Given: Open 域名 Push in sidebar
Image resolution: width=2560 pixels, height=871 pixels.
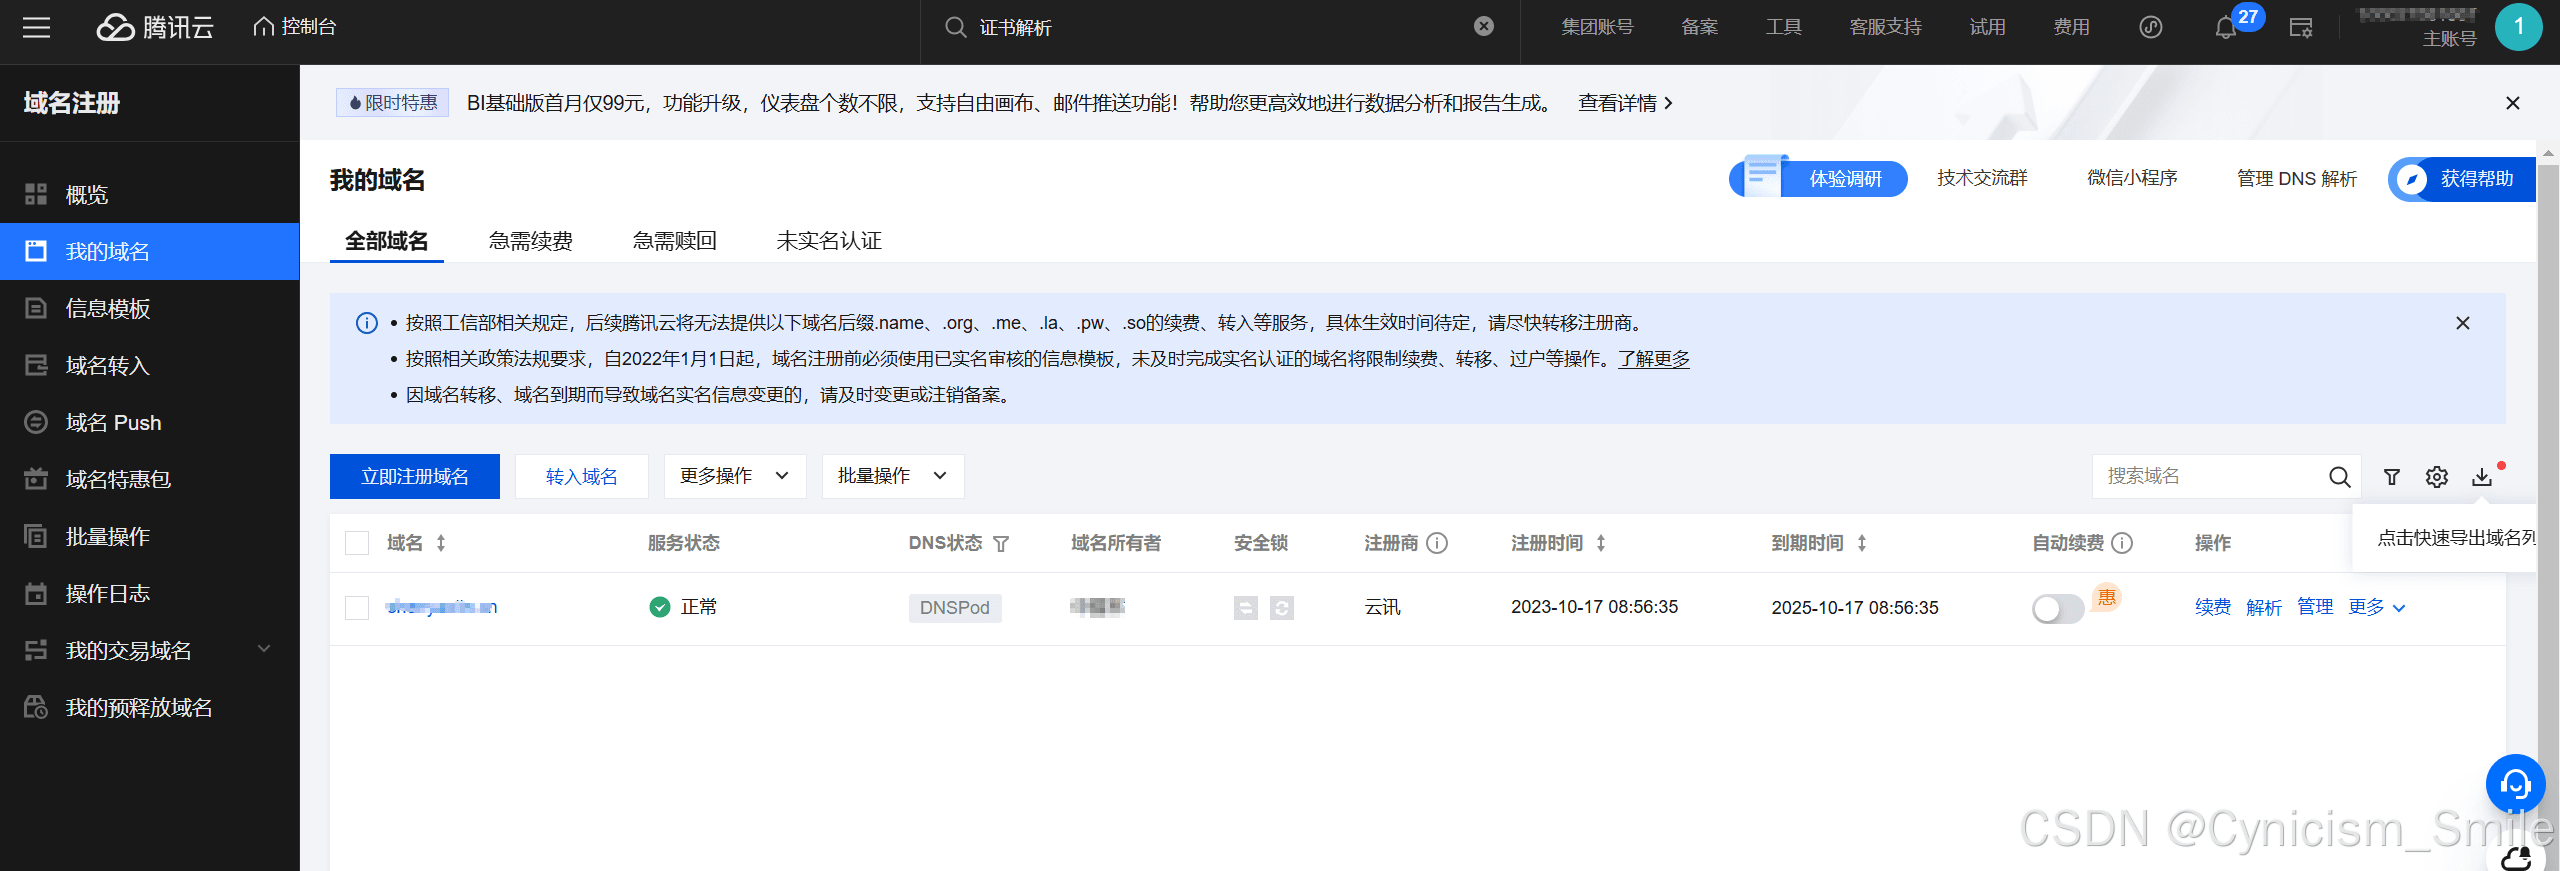Looking at the screenshot, I should (150, 422).
